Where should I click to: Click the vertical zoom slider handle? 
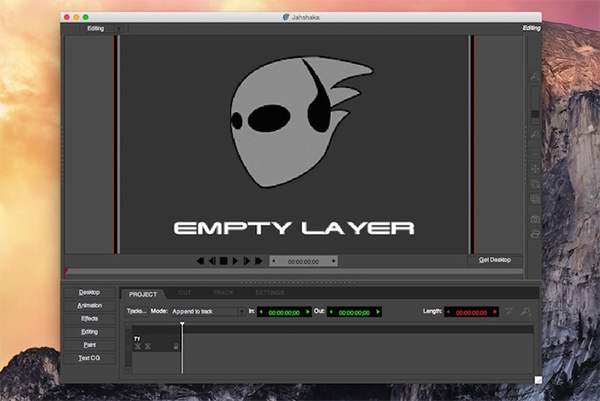tap(535, 114)
